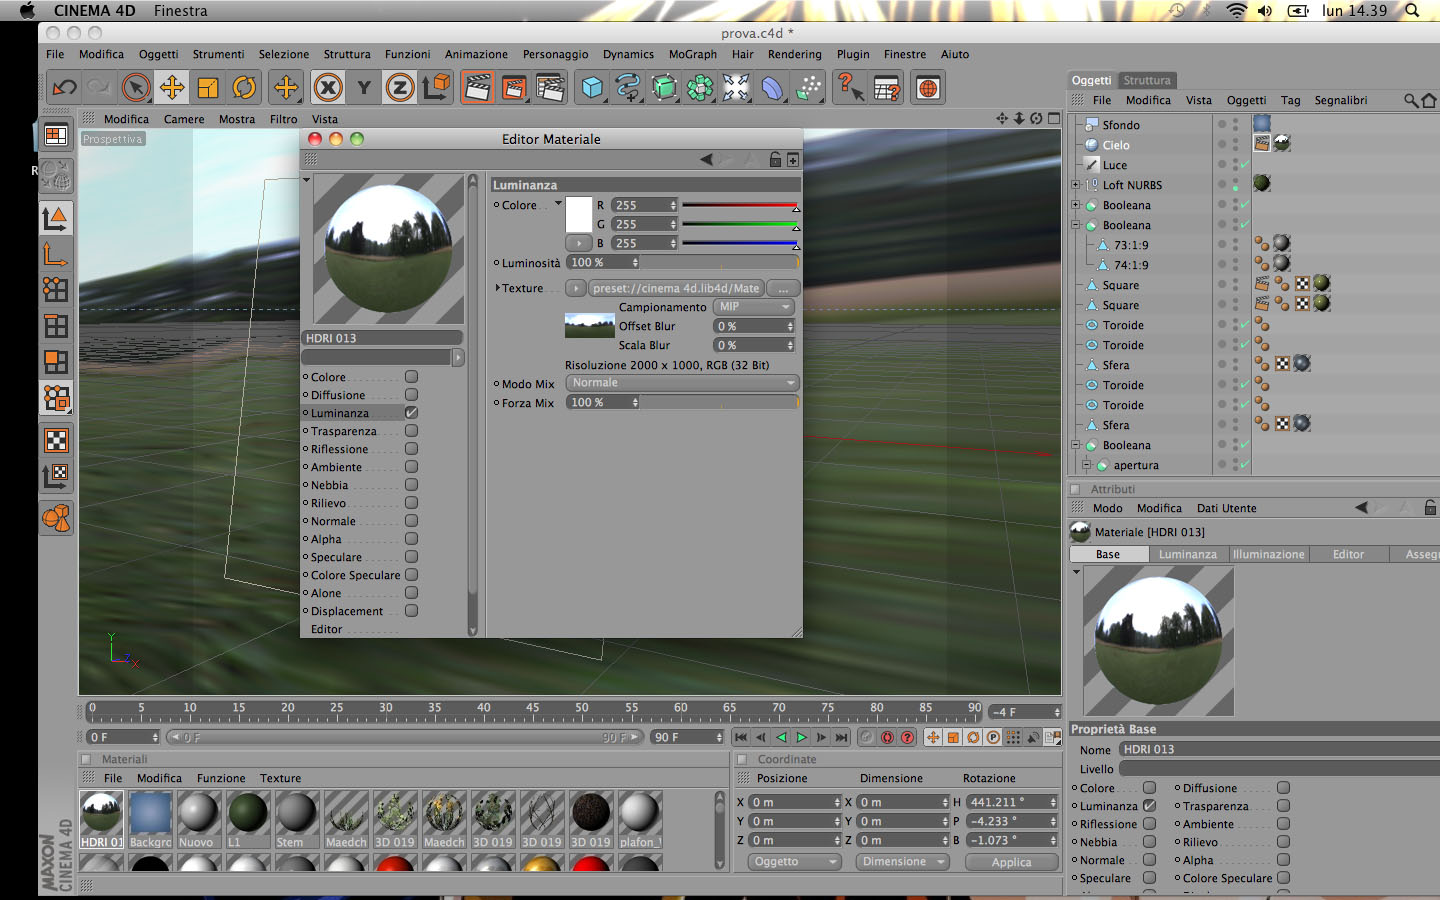Click the lock icon in Editor Materiale
This screenshot has width=1440, height=900.
[775, 159]
